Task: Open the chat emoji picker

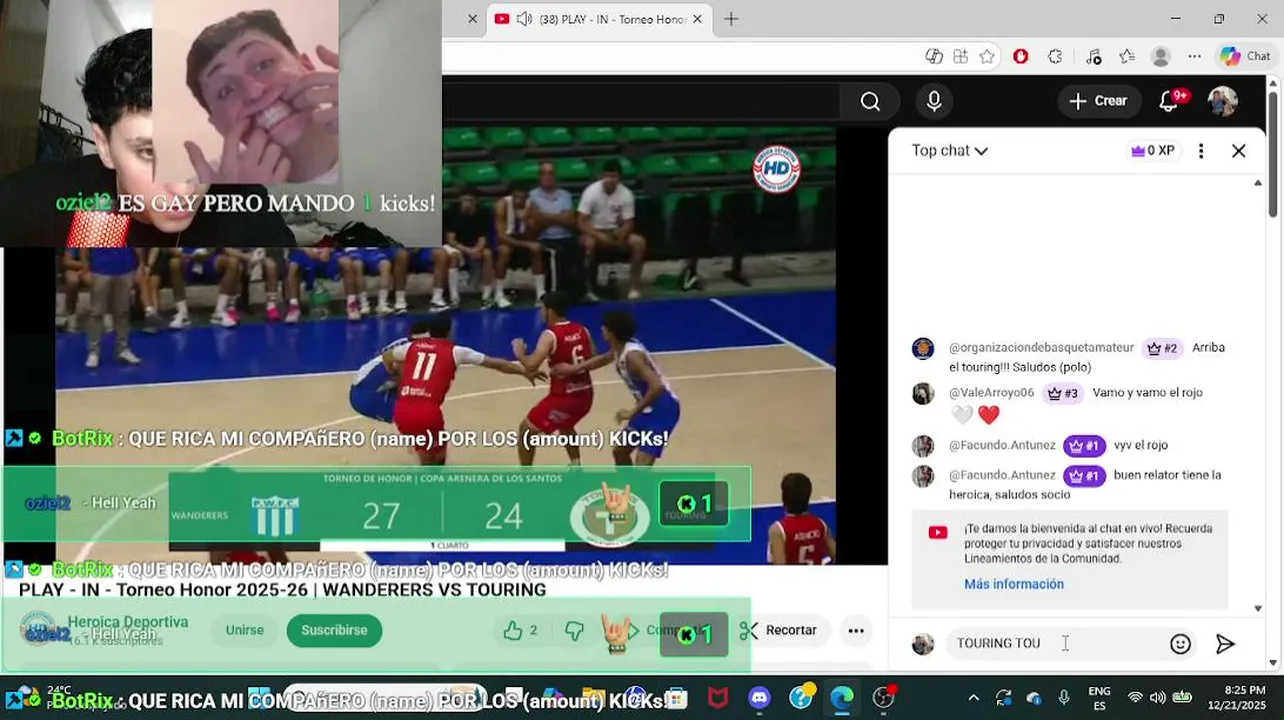Action: click(x=1180, y=644)
